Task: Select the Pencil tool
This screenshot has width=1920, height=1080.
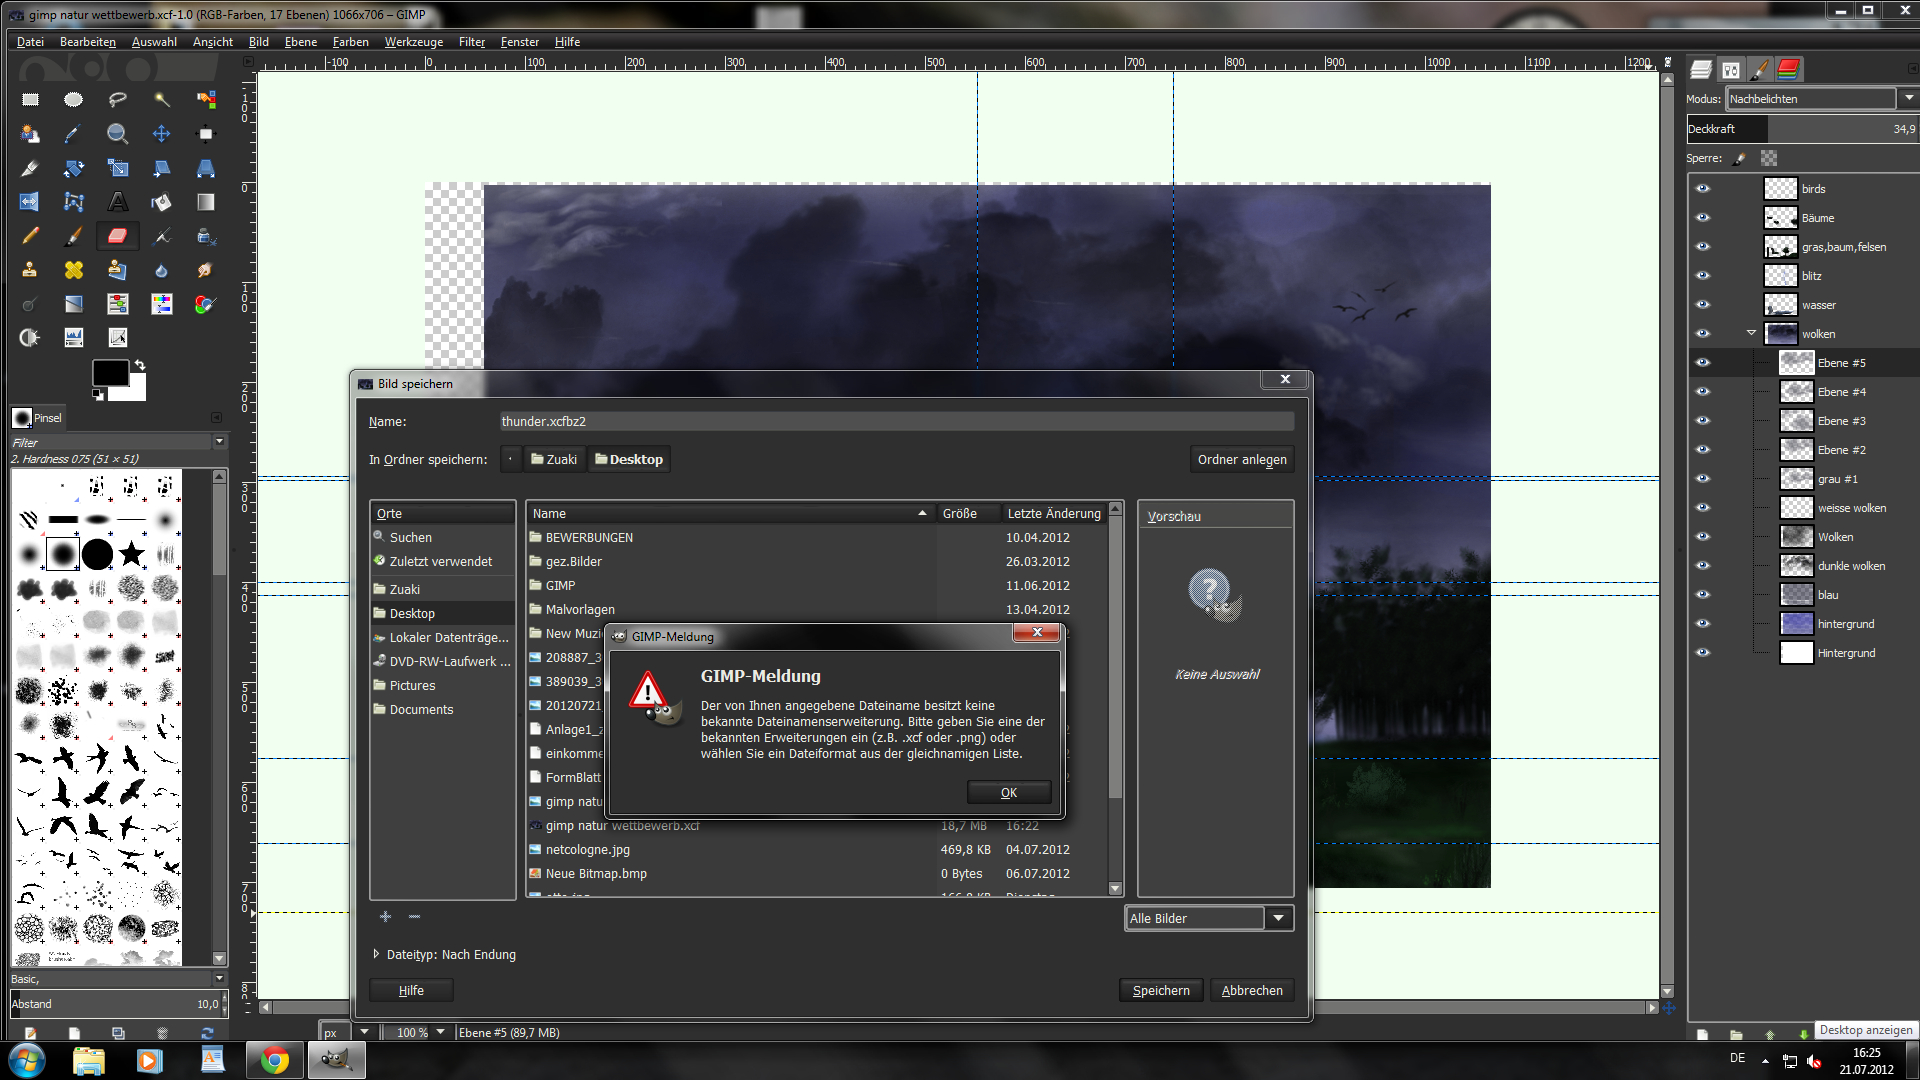Action: pyautogui.click(x=30, y=236)
